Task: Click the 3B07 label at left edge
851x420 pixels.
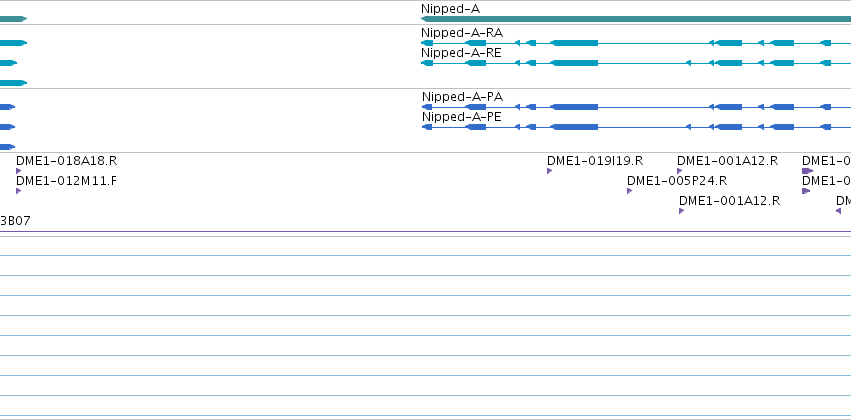Action: (x=15, y=221)
